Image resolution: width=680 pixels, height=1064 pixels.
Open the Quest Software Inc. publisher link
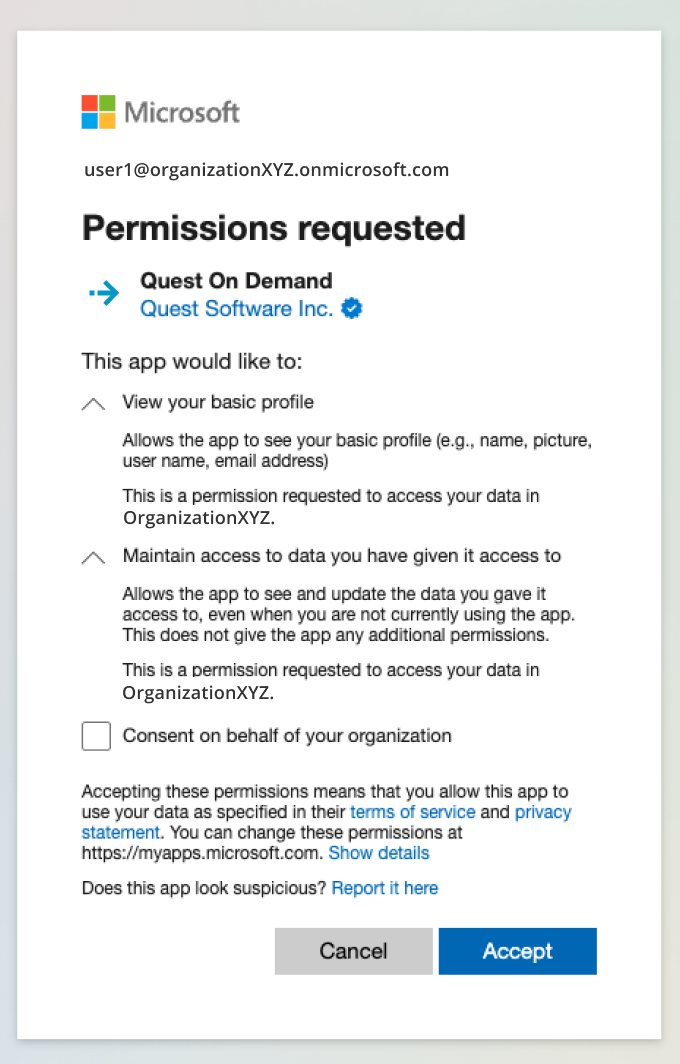(x=236, y=309)
